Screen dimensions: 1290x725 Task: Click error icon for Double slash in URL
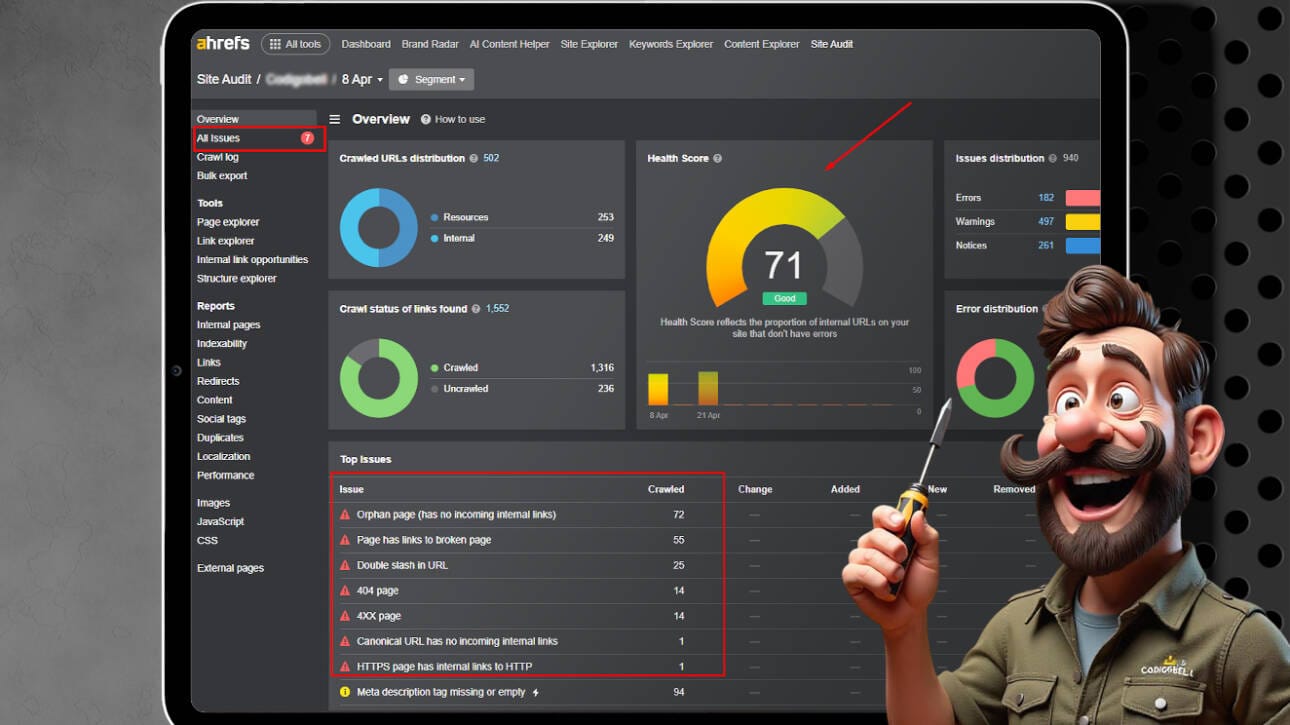click(345, 566)
